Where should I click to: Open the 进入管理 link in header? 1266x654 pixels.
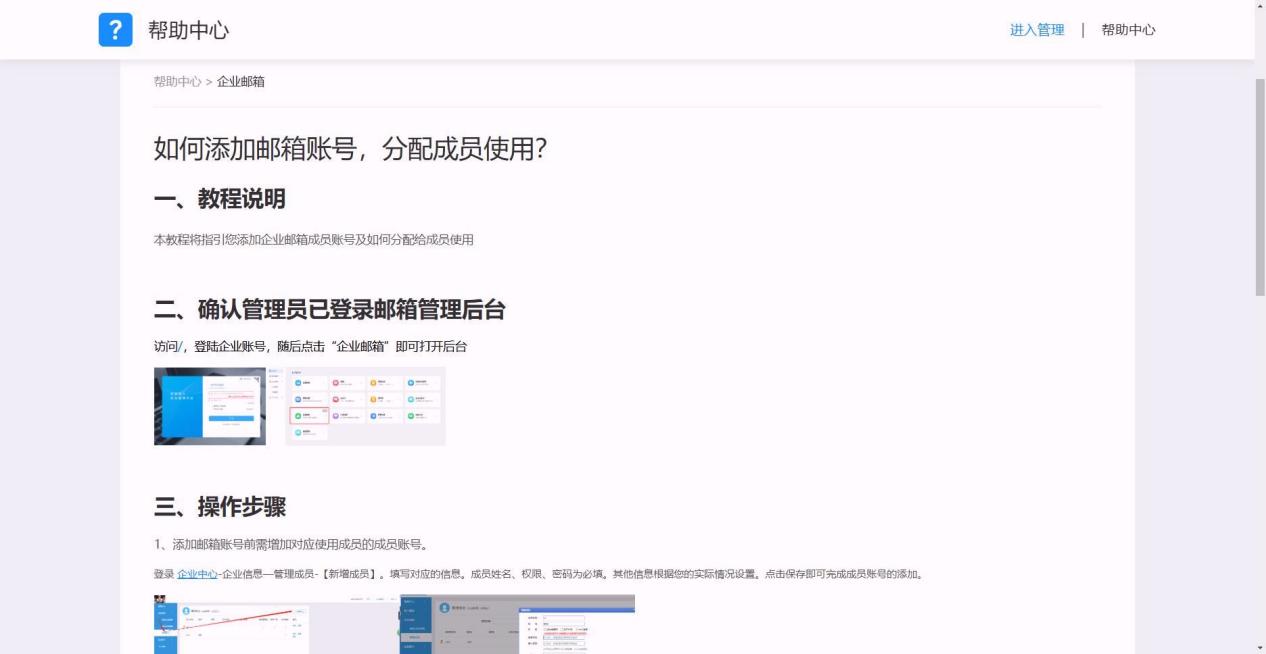click(x=1037, y=30)
